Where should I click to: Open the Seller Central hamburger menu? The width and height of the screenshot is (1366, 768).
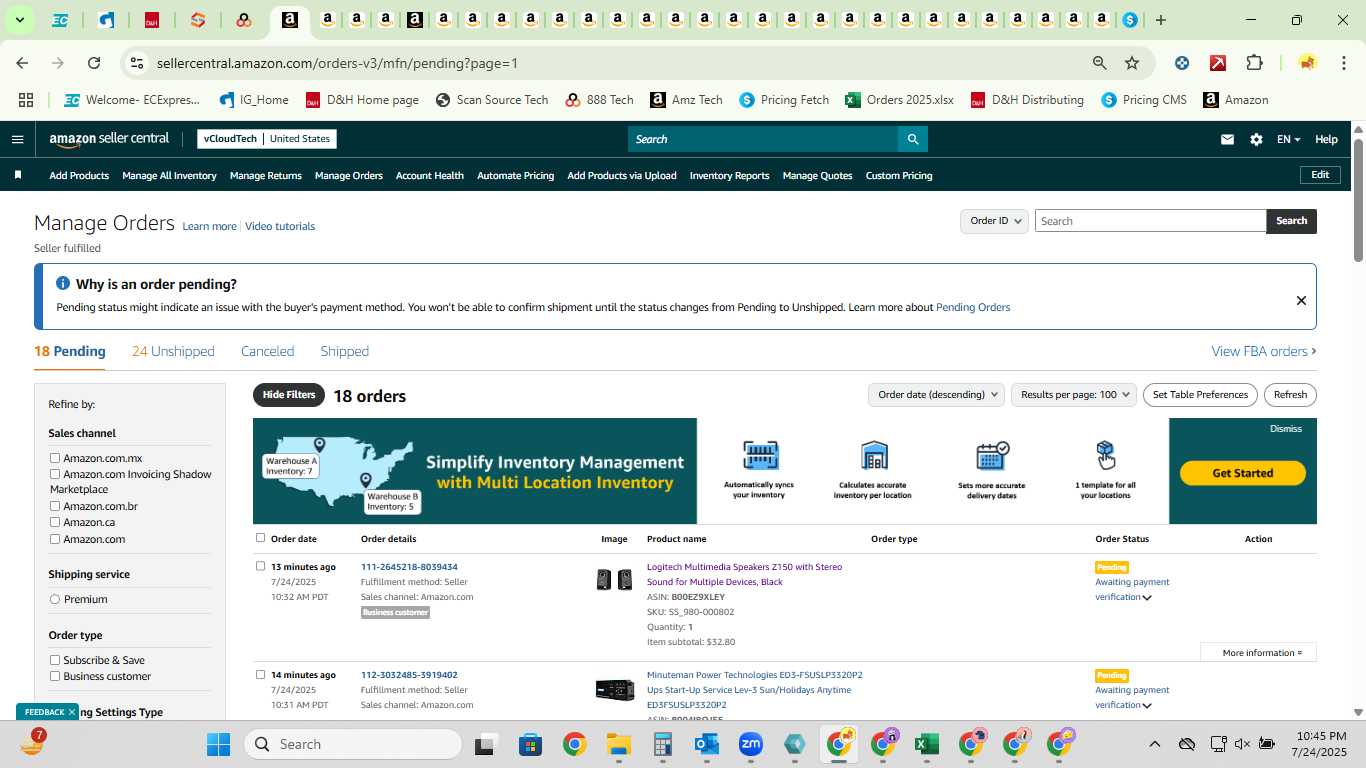(x=17, y=139)
